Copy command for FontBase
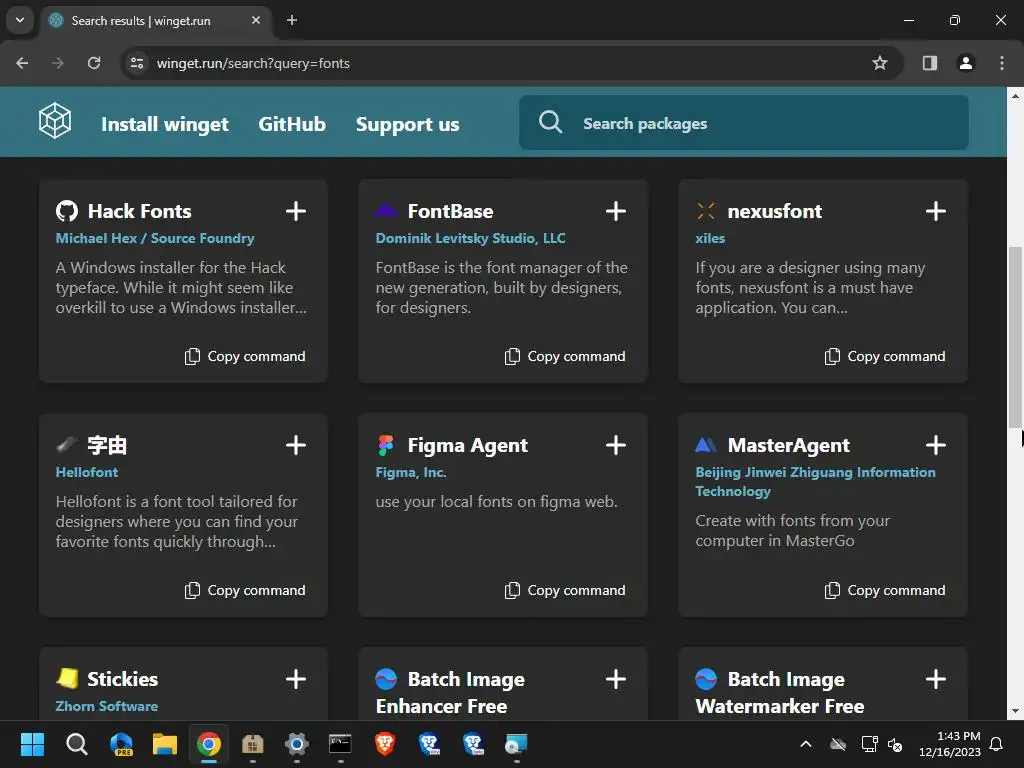 pos(565,356)
